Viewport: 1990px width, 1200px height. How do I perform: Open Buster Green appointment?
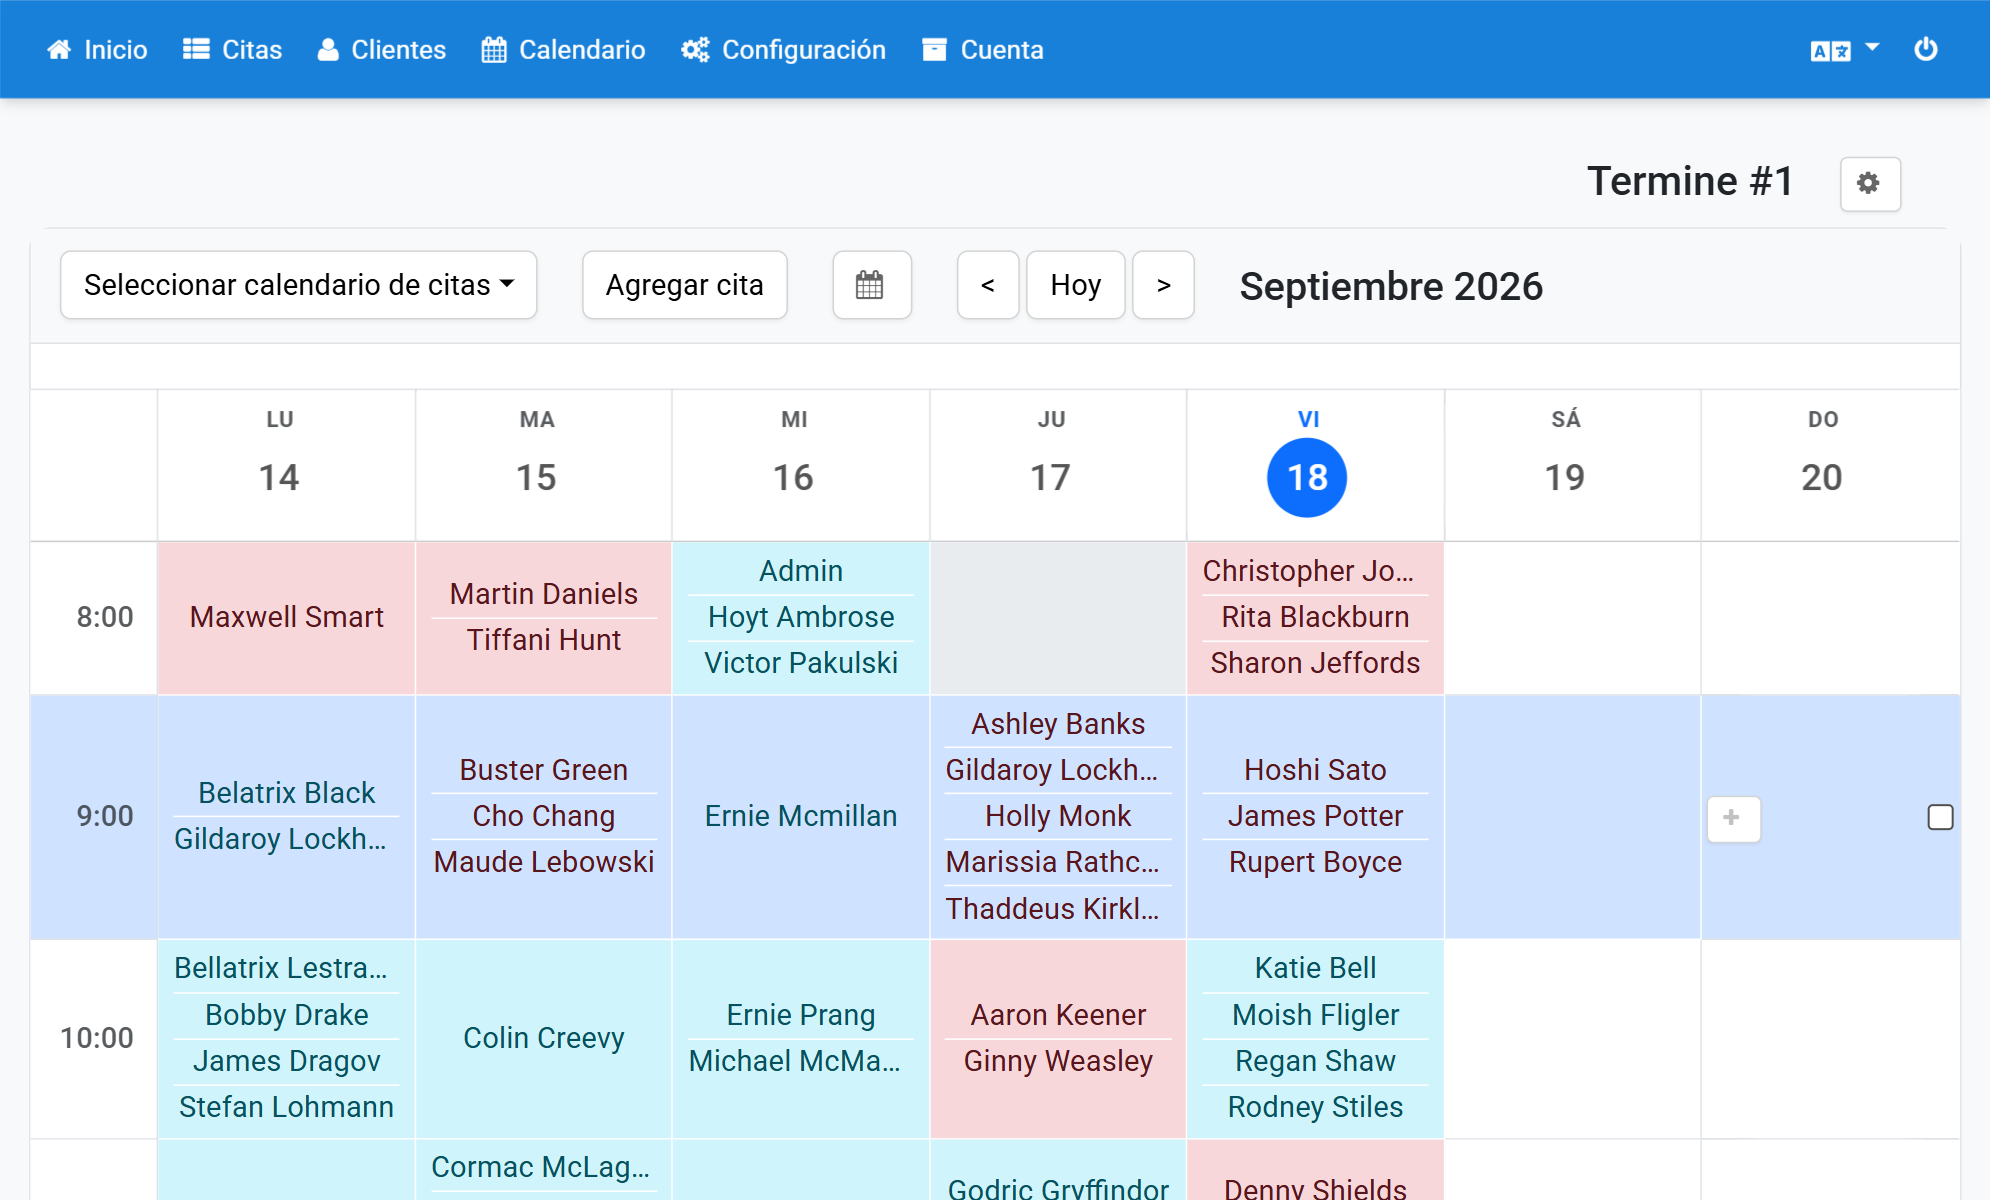[x=543, y=770]
